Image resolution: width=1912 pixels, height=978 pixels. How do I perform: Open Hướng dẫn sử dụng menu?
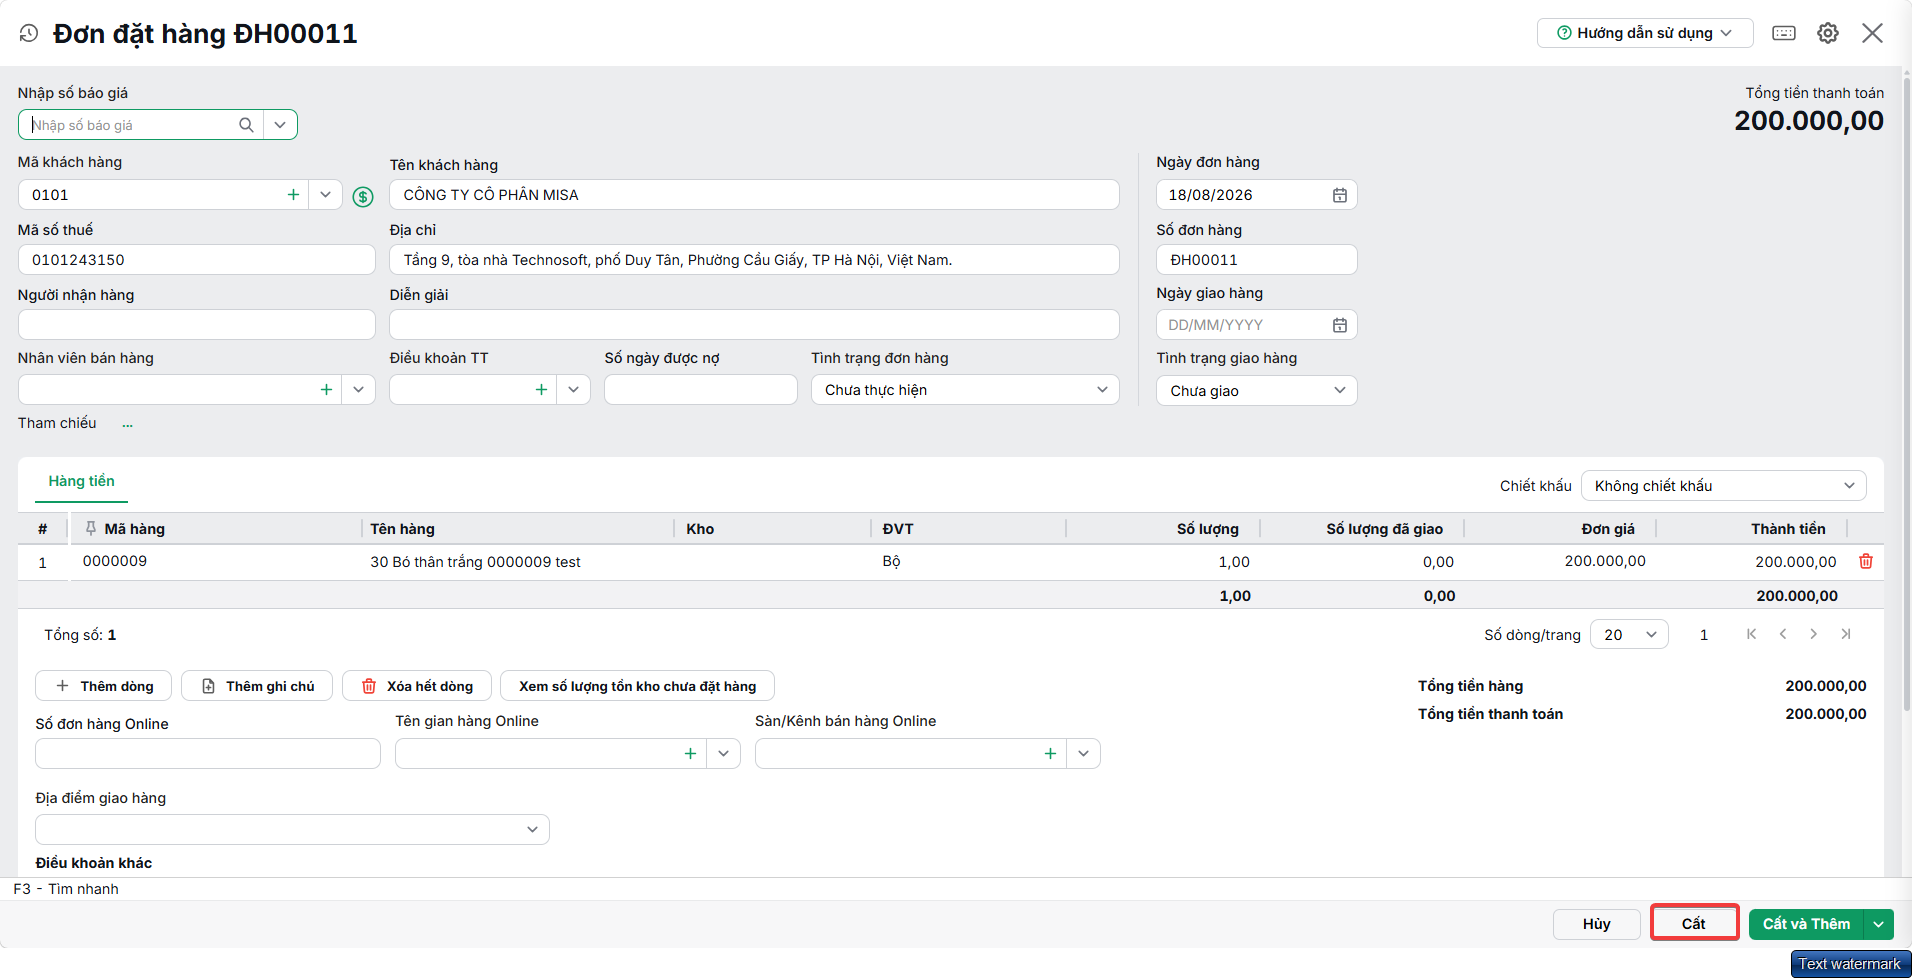tap(1645, 33)
